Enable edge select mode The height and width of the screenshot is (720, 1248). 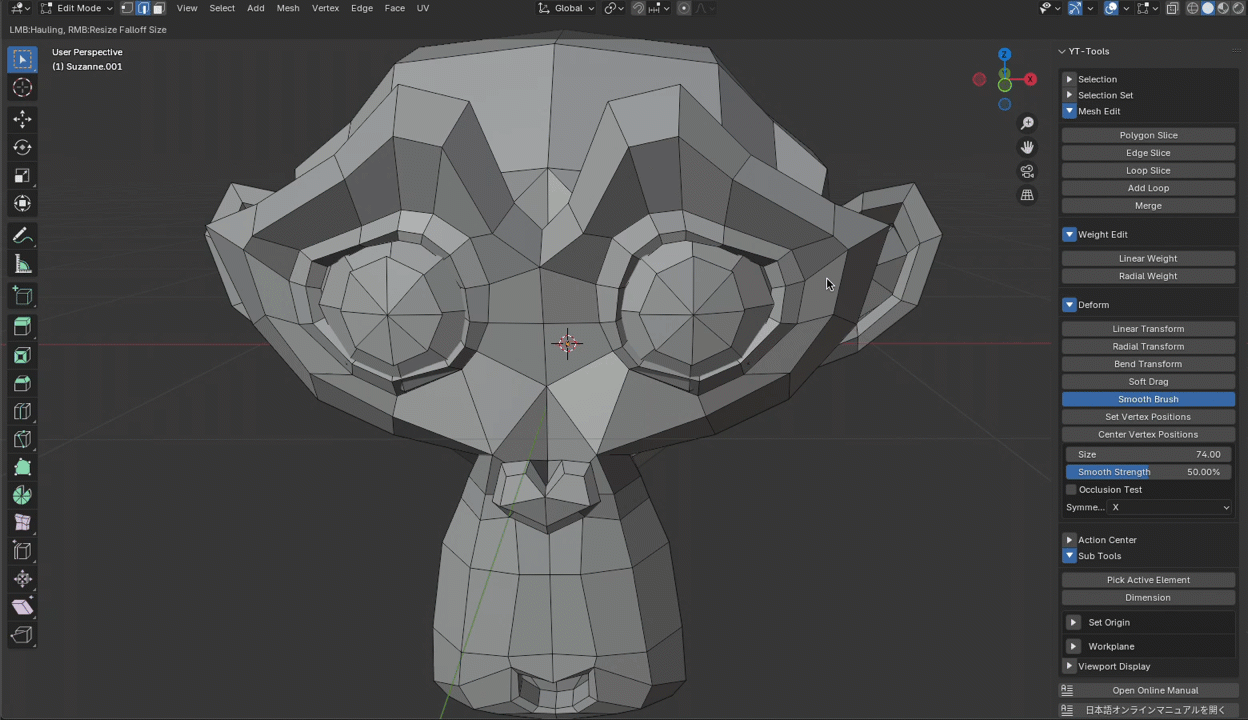click(143, 8)
